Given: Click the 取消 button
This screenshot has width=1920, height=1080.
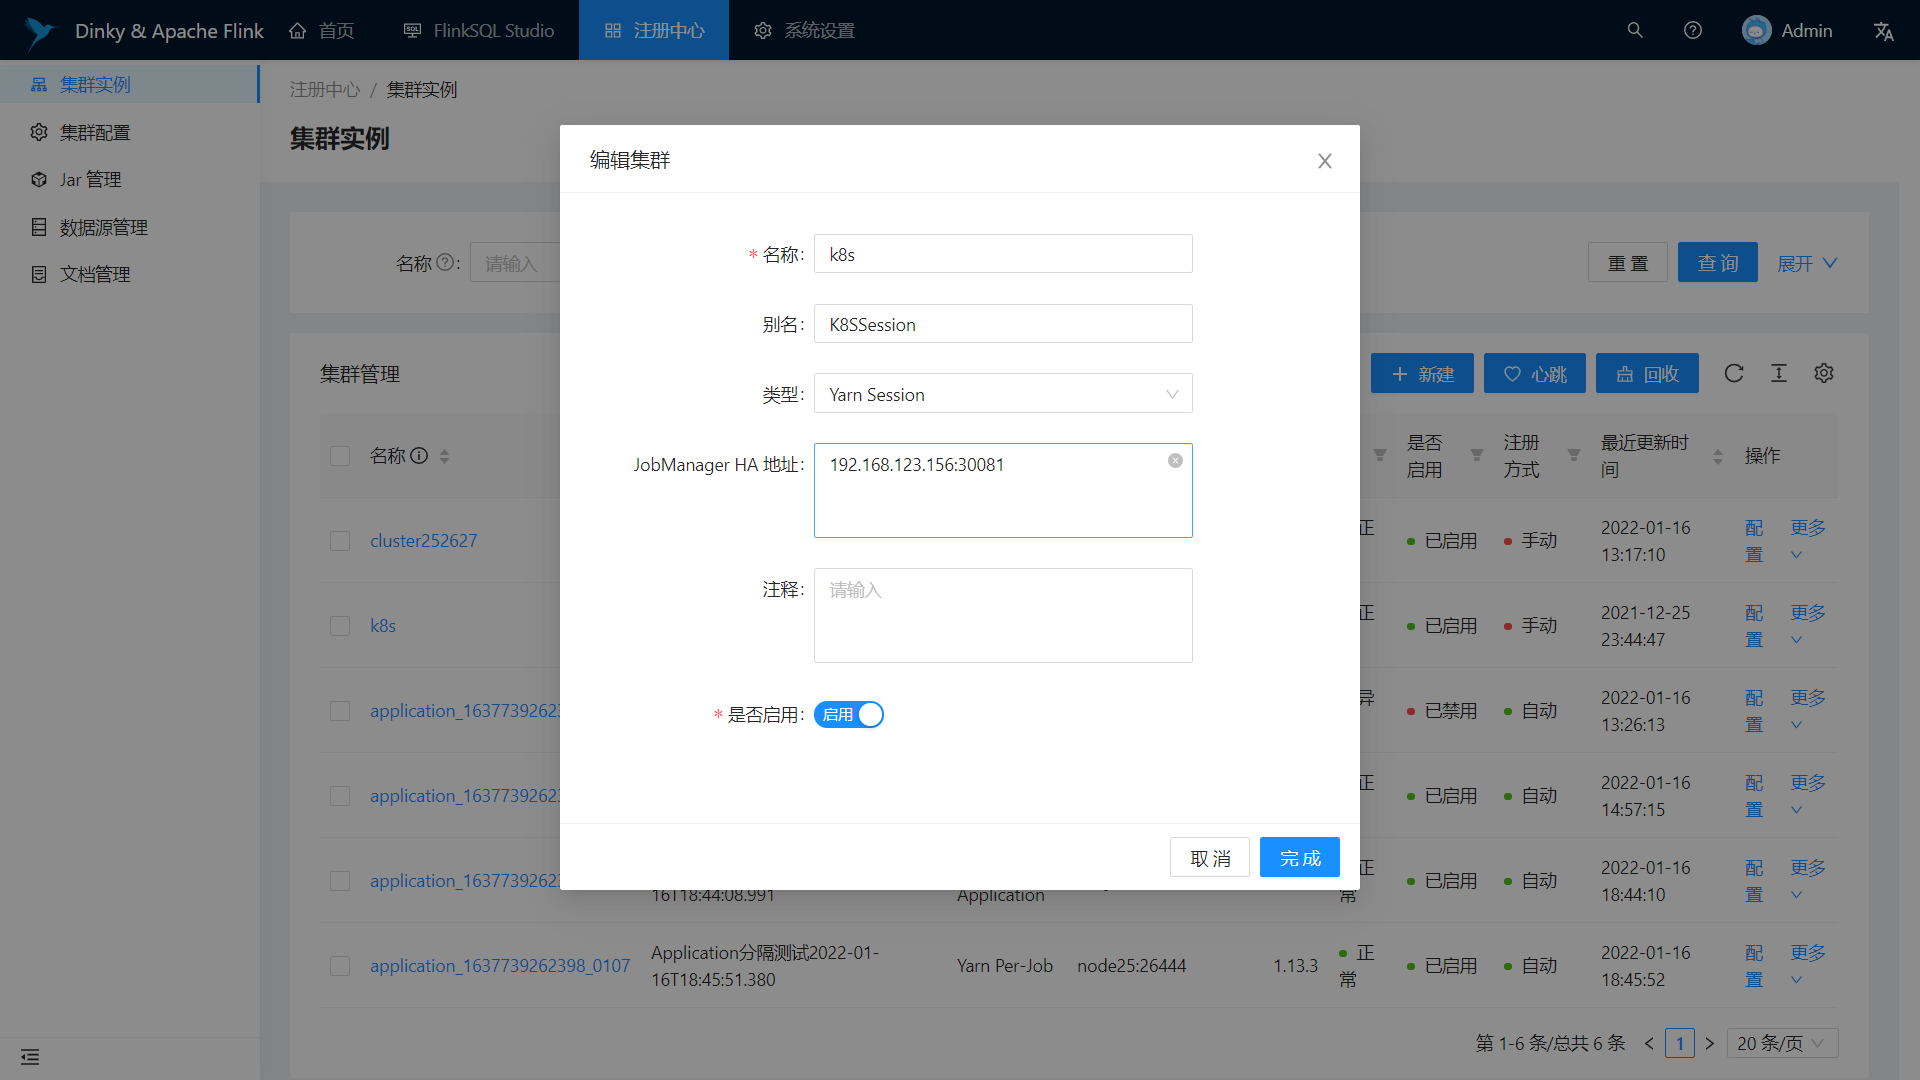Looking at the screenshot, I should tap(1210, 858).
